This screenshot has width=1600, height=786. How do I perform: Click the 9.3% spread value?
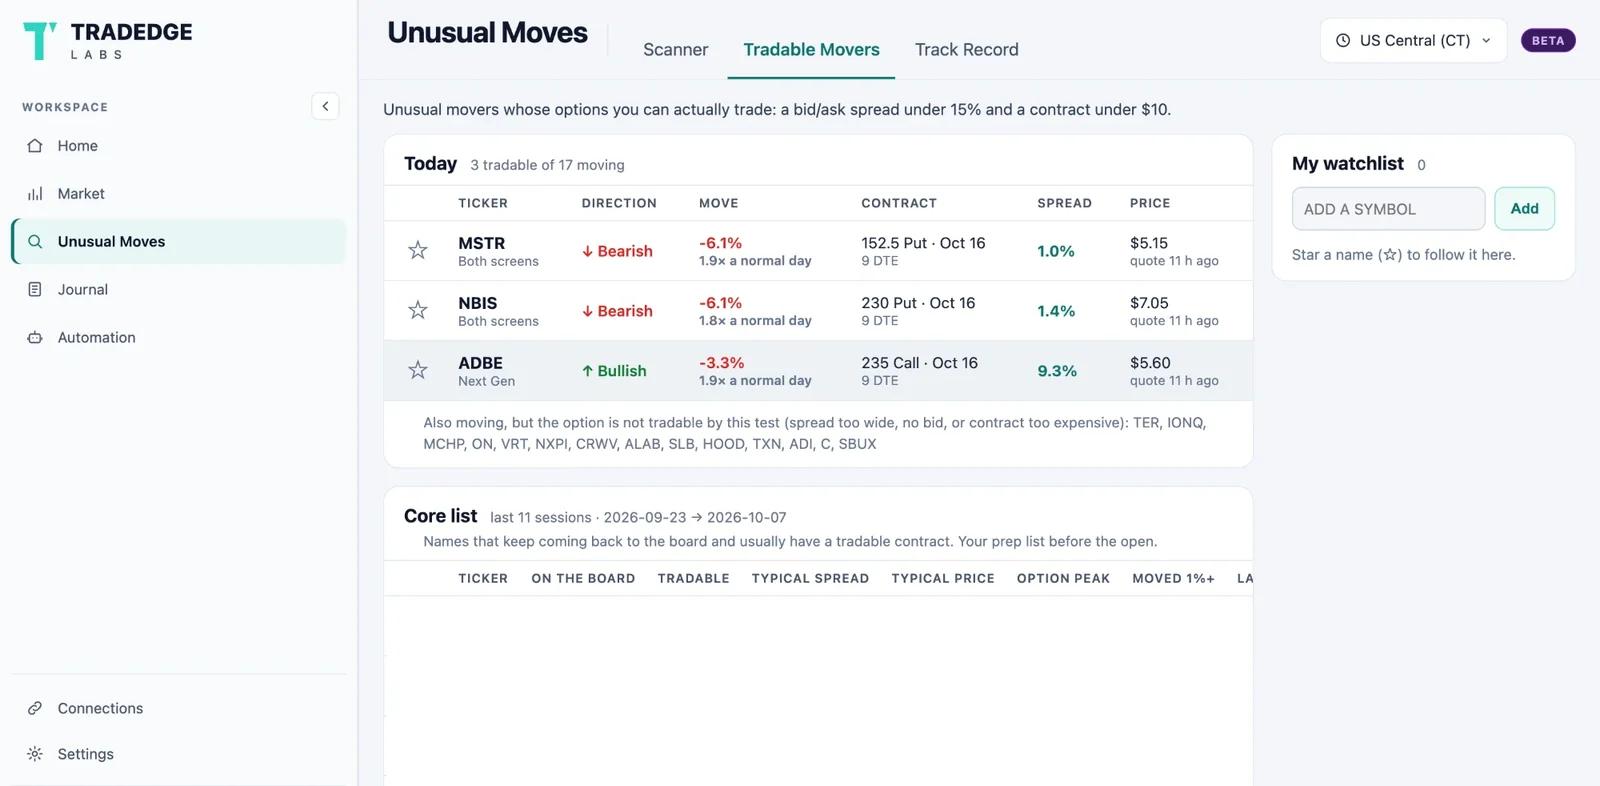pyautogui.click(x=1057, y=371)
